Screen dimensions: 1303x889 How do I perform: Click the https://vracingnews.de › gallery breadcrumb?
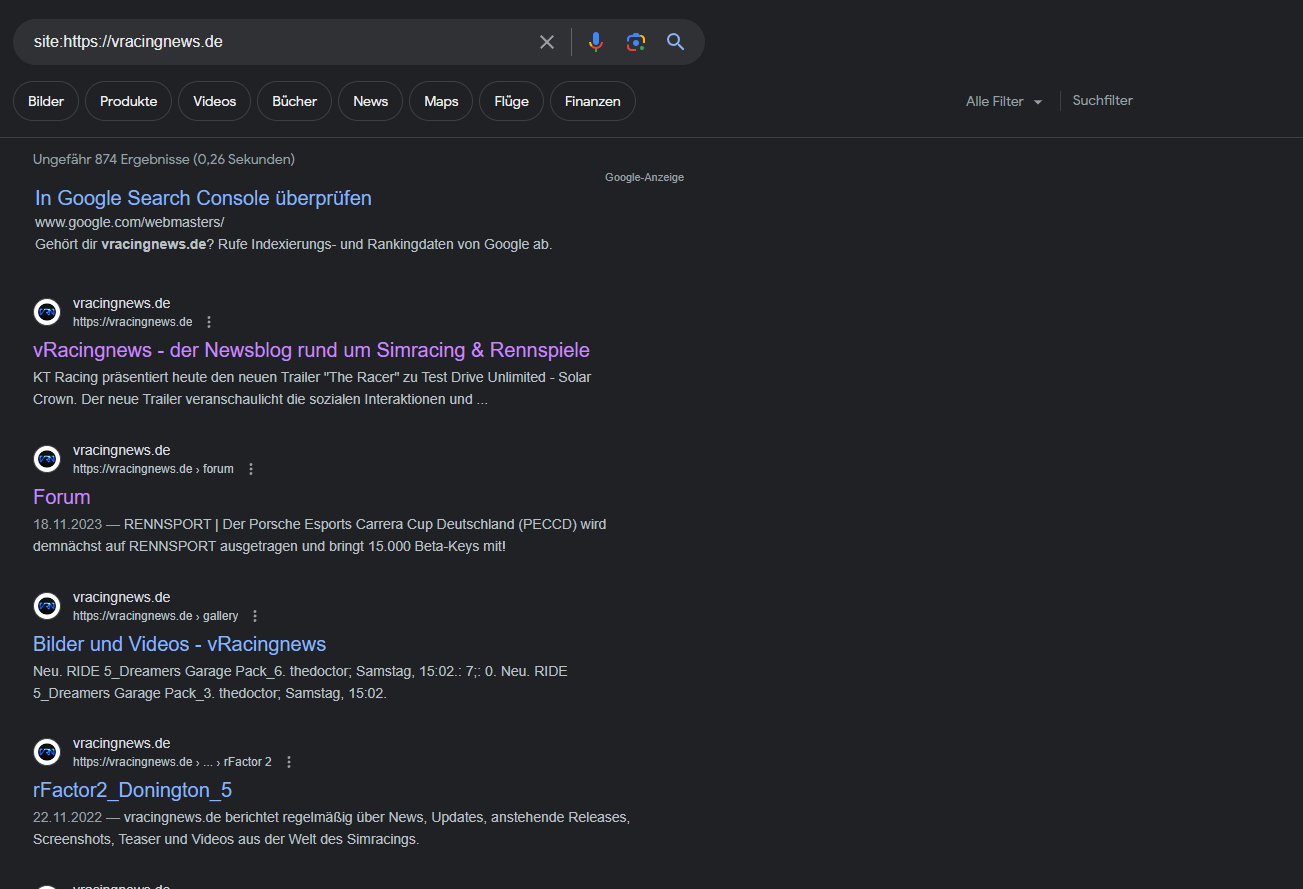tap(156, 616)
